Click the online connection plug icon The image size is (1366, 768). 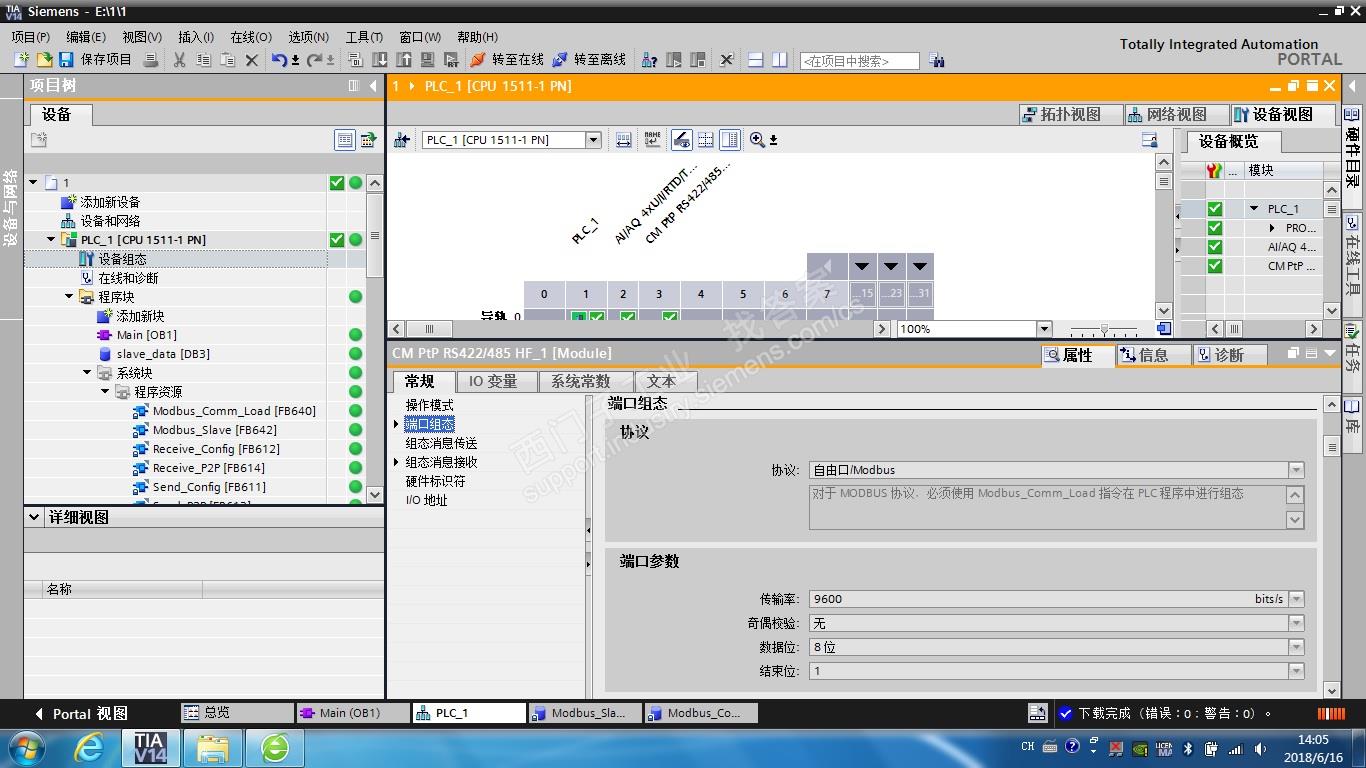pos(478,60)
